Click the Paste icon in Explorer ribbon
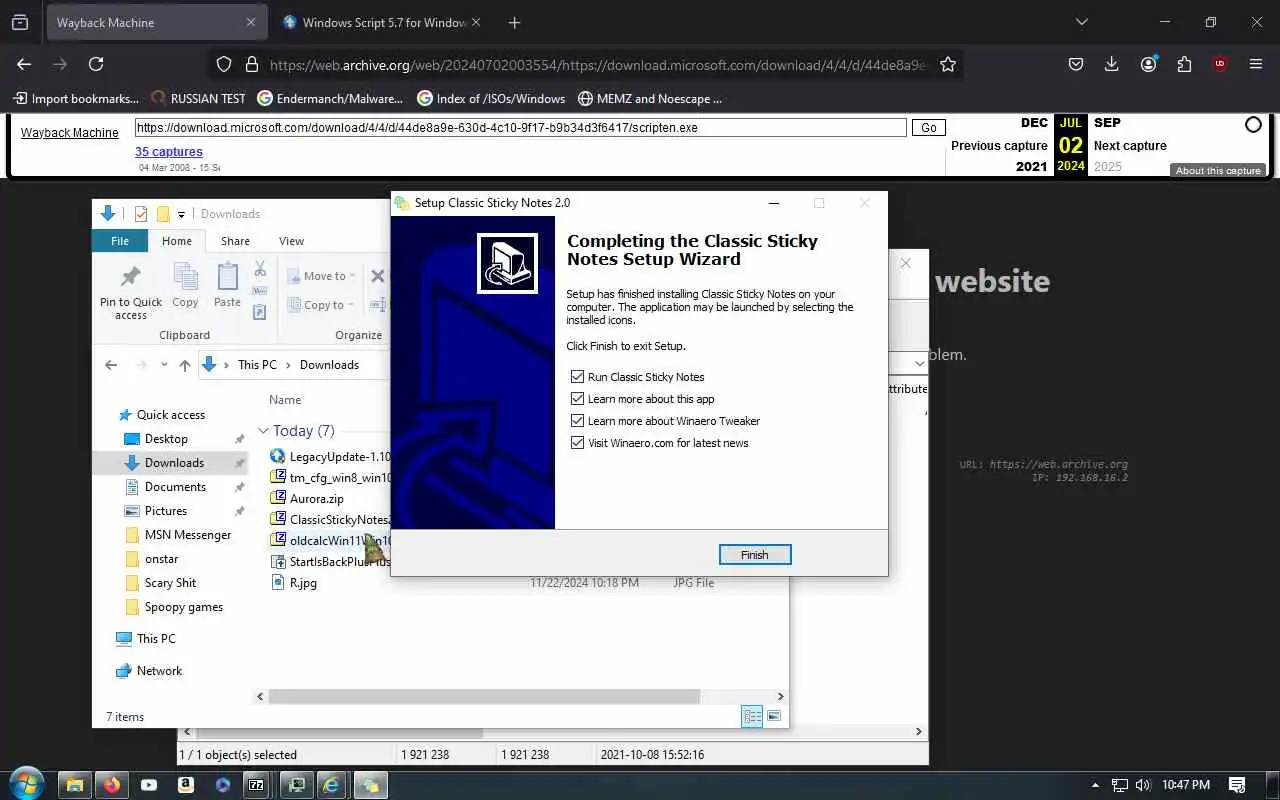 tap(227, 285)
